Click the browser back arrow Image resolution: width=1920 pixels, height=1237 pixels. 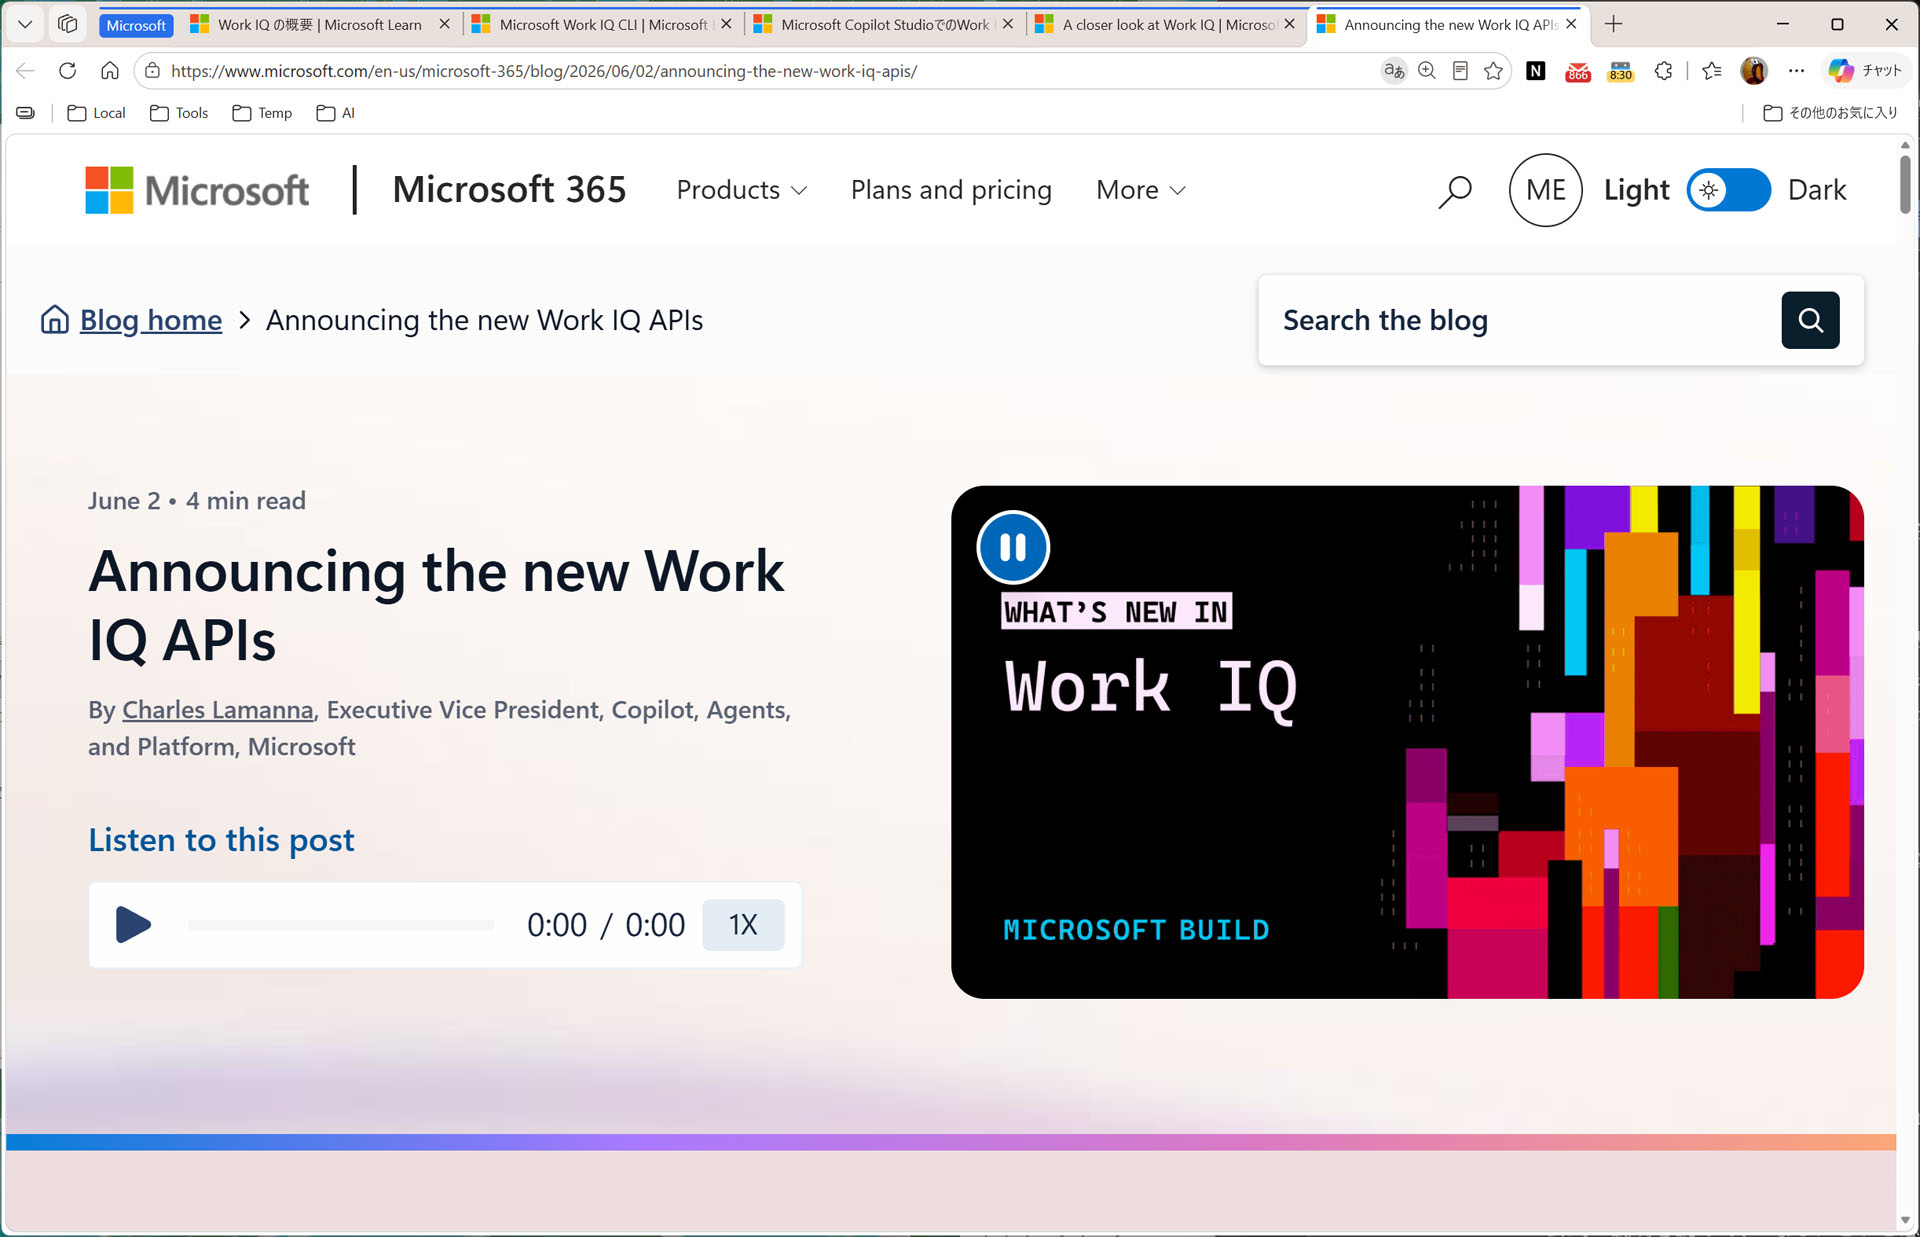click(26, 71)
